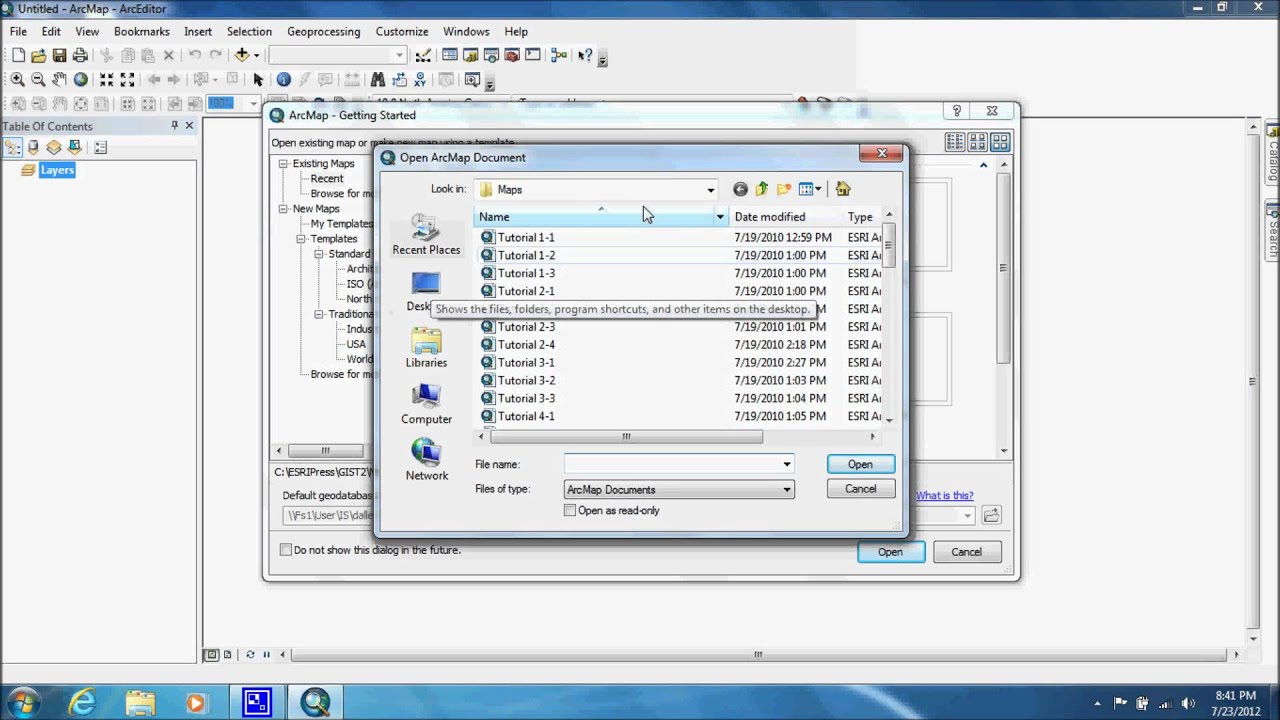Click the file list horizontal scrollbar
Image resolution: width=1280 pixels, height=720 pixels.
(626, 436)
